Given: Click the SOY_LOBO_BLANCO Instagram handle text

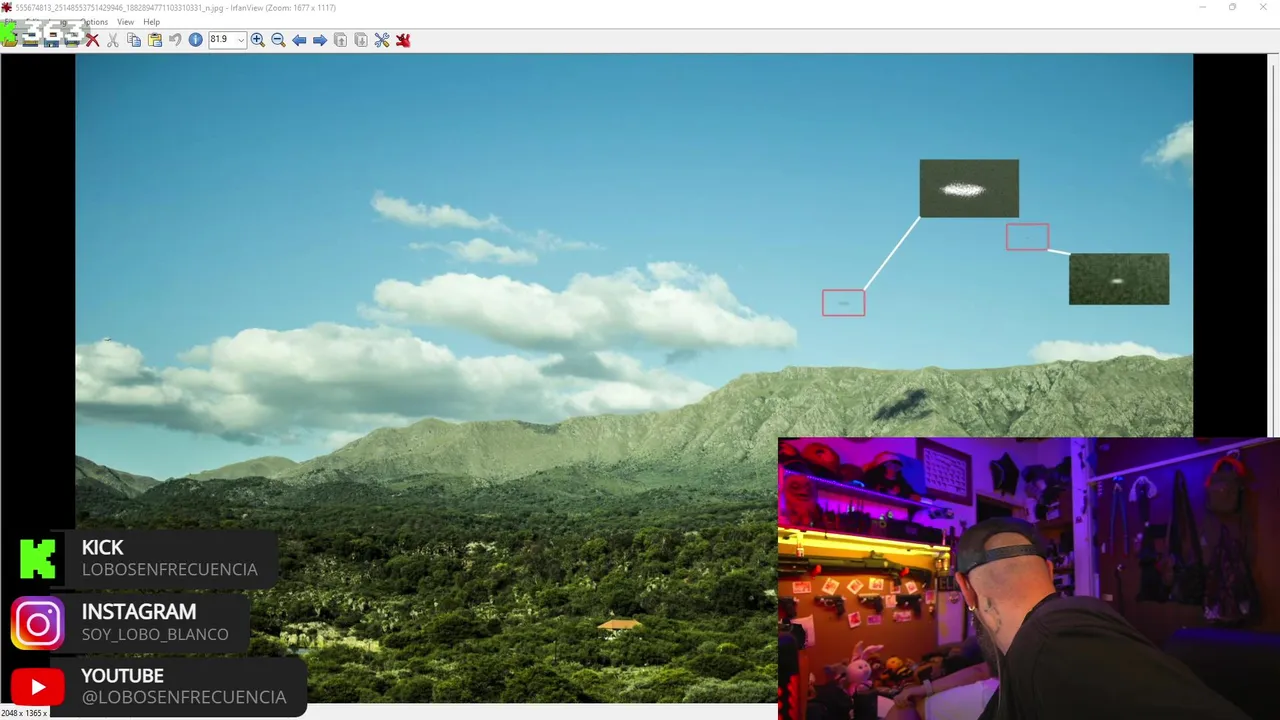Looking at the screenshot, I should pyautogui.click(x=155, y=634).
